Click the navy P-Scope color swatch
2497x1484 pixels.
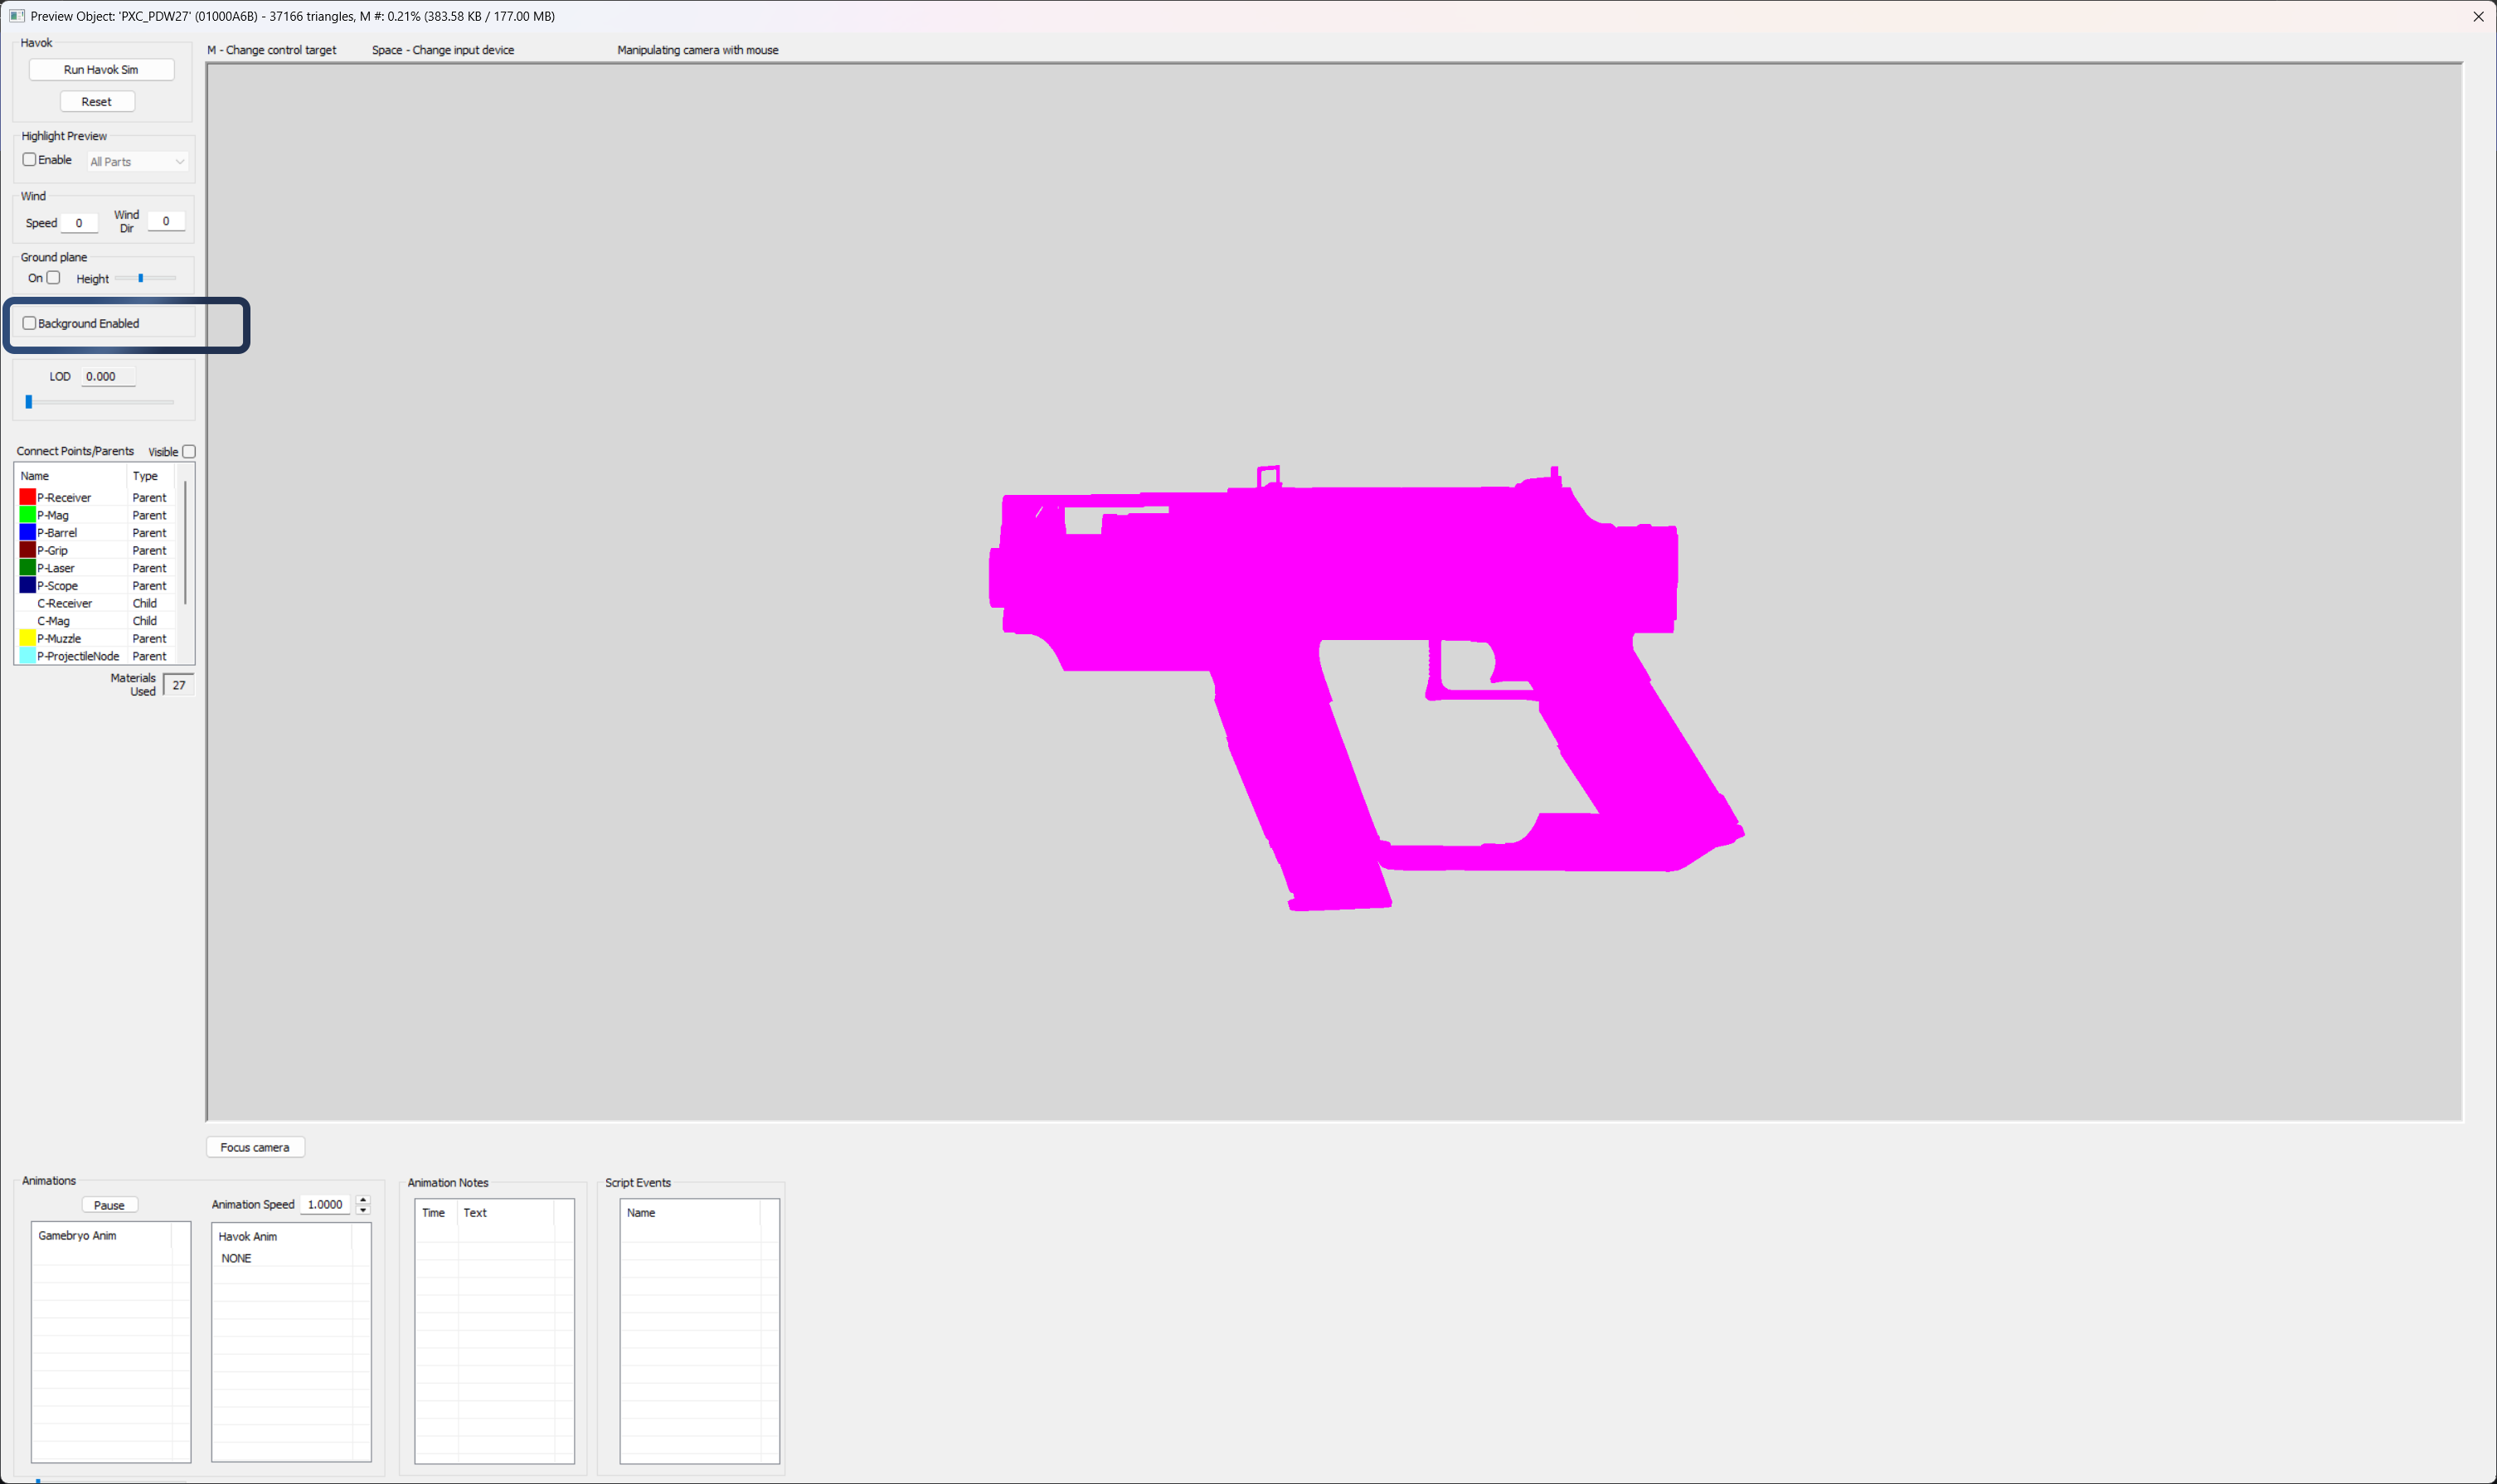28,585
